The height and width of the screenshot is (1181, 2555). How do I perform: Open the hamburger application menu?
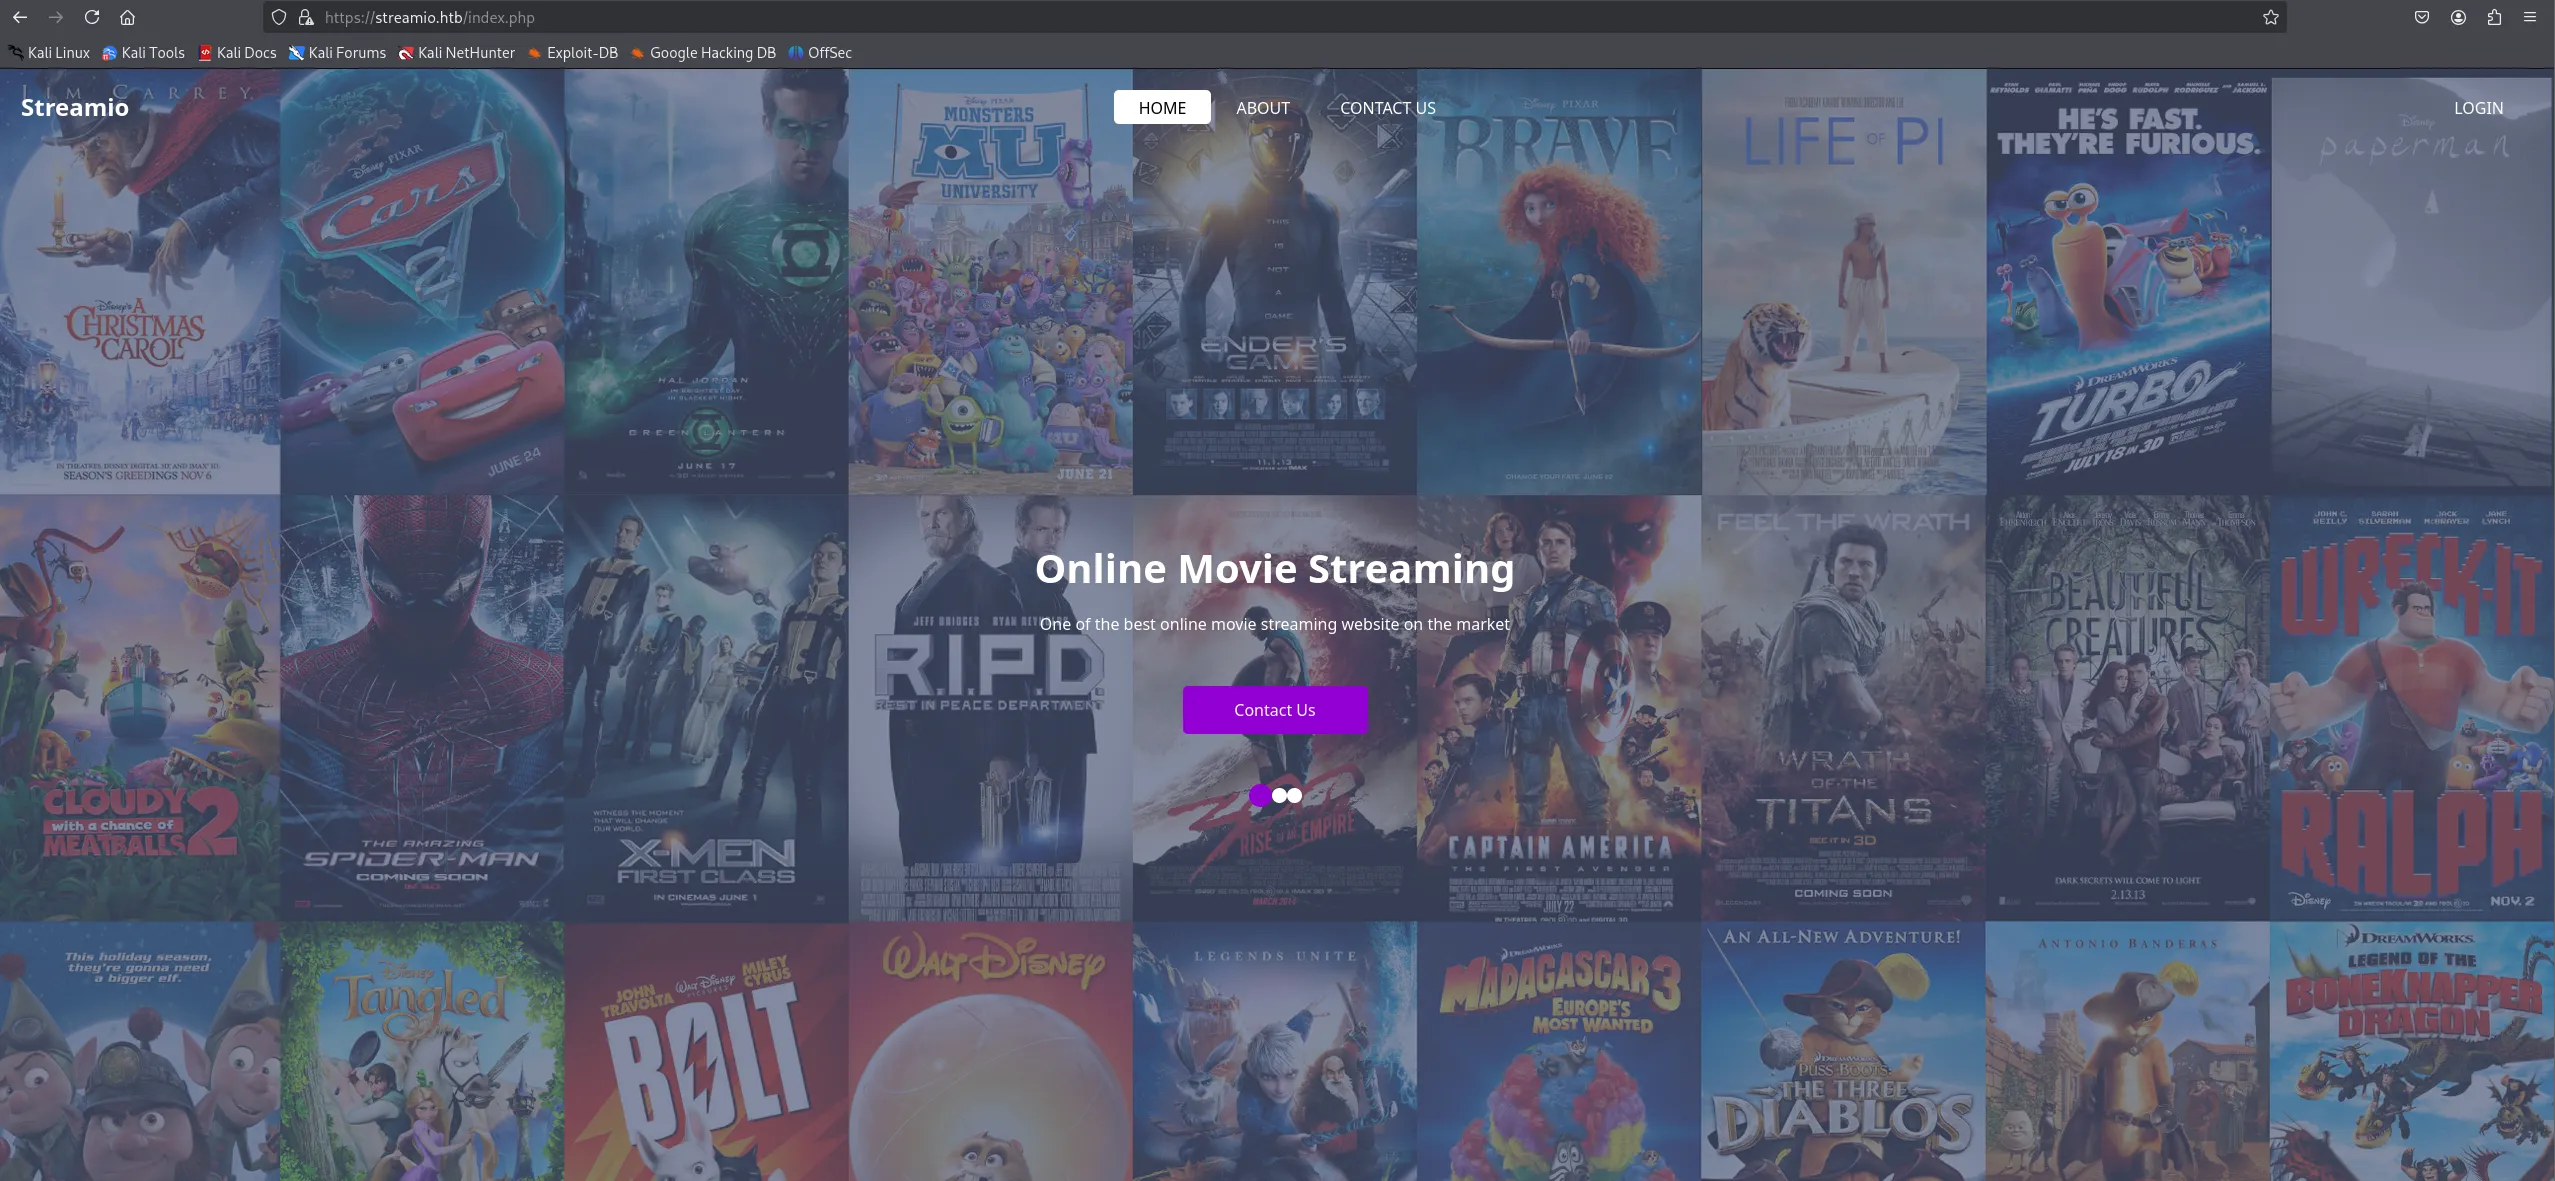coord(2529,17)
